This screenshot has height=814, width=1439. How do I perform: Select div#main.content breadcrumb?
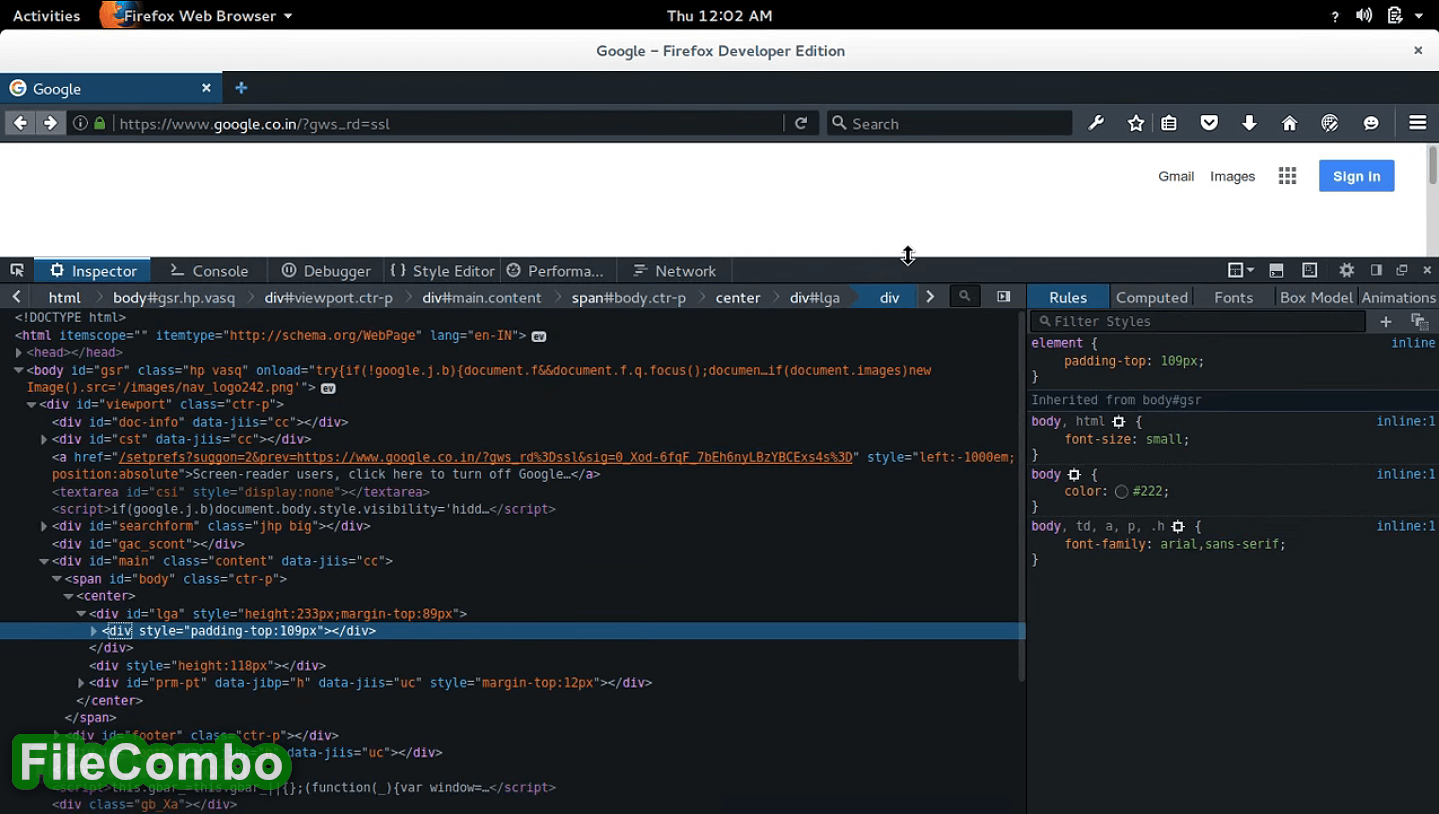coord(481,297)
